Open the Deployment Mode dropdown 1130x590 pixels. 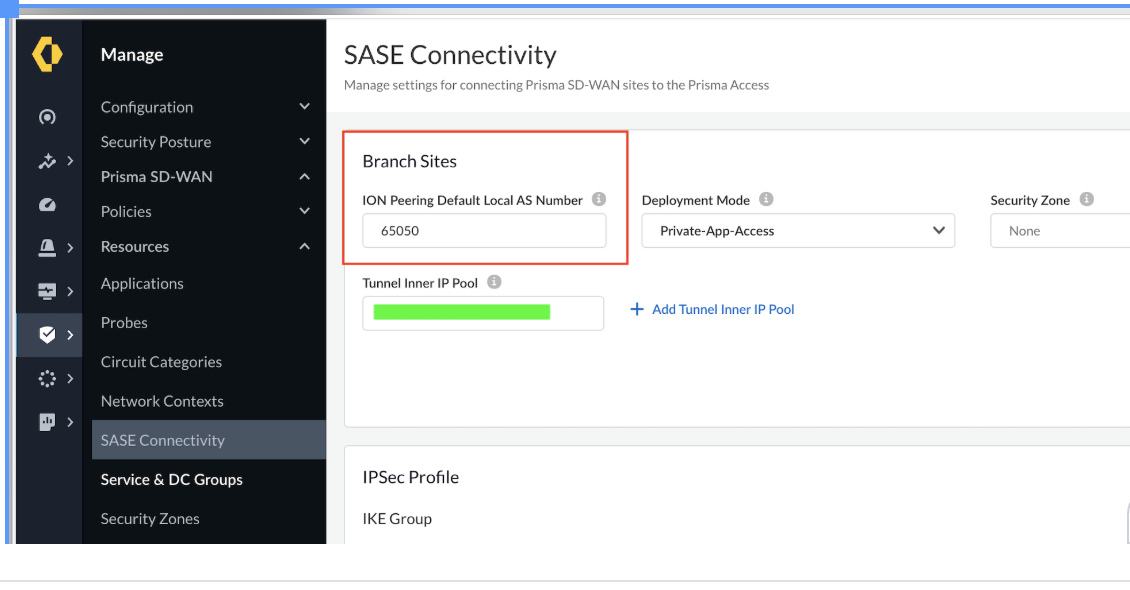point(798,231)
